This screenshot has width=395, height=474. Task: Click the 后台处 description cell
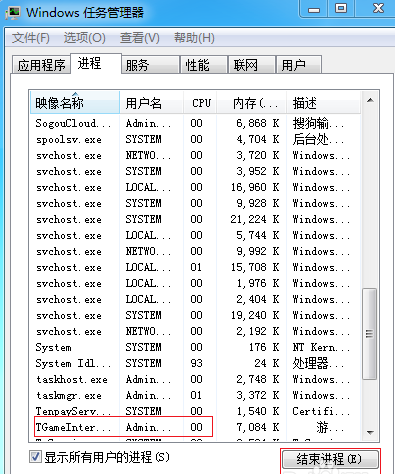click(318, 139)
